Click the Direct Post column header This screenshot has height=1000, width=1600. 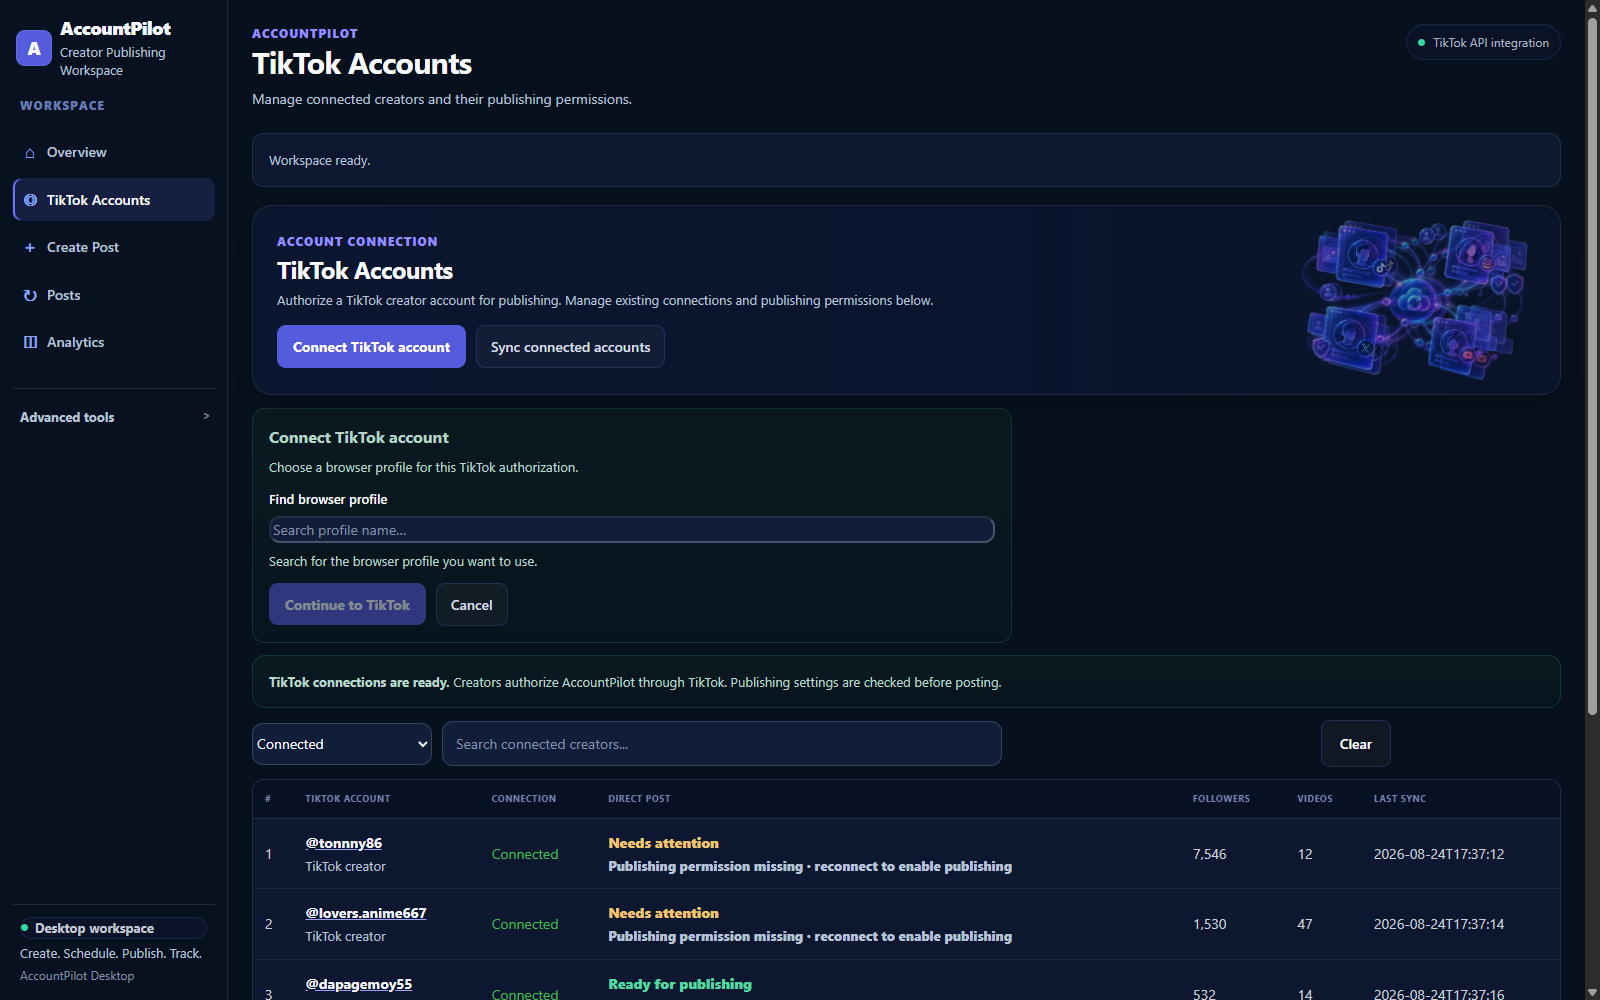[x=639, y=799]
